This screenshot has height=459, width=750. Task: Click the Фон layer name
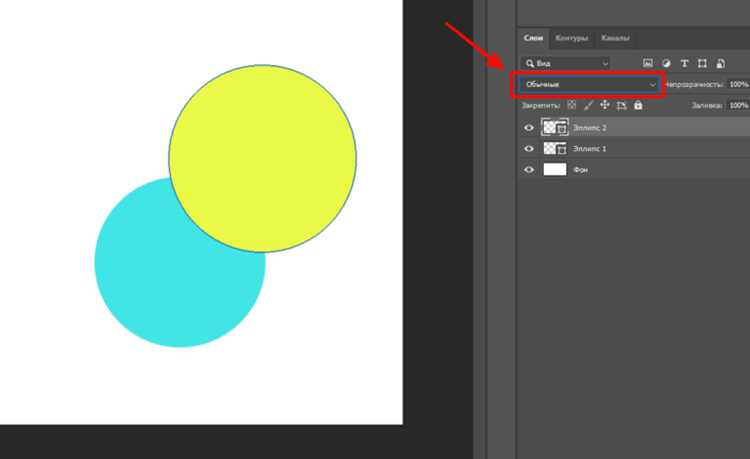pyautogui.click(x=580, y=170)
